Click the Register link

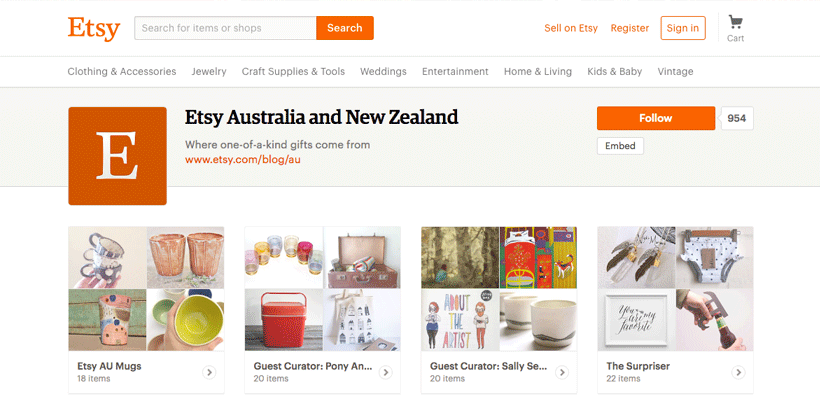click(x=630, y=28)
